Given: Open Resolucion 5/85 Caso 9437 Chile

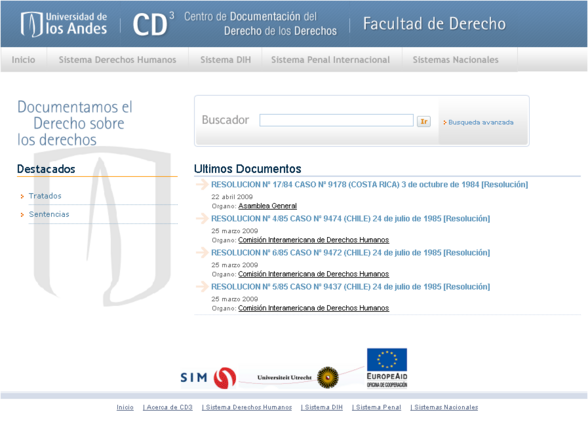Looking at the screenshot, I should [351, 287].
